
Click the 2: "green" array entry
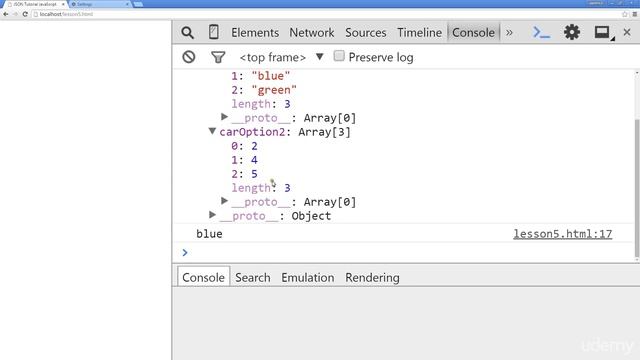pyautogui.click(x=264, y=90)
